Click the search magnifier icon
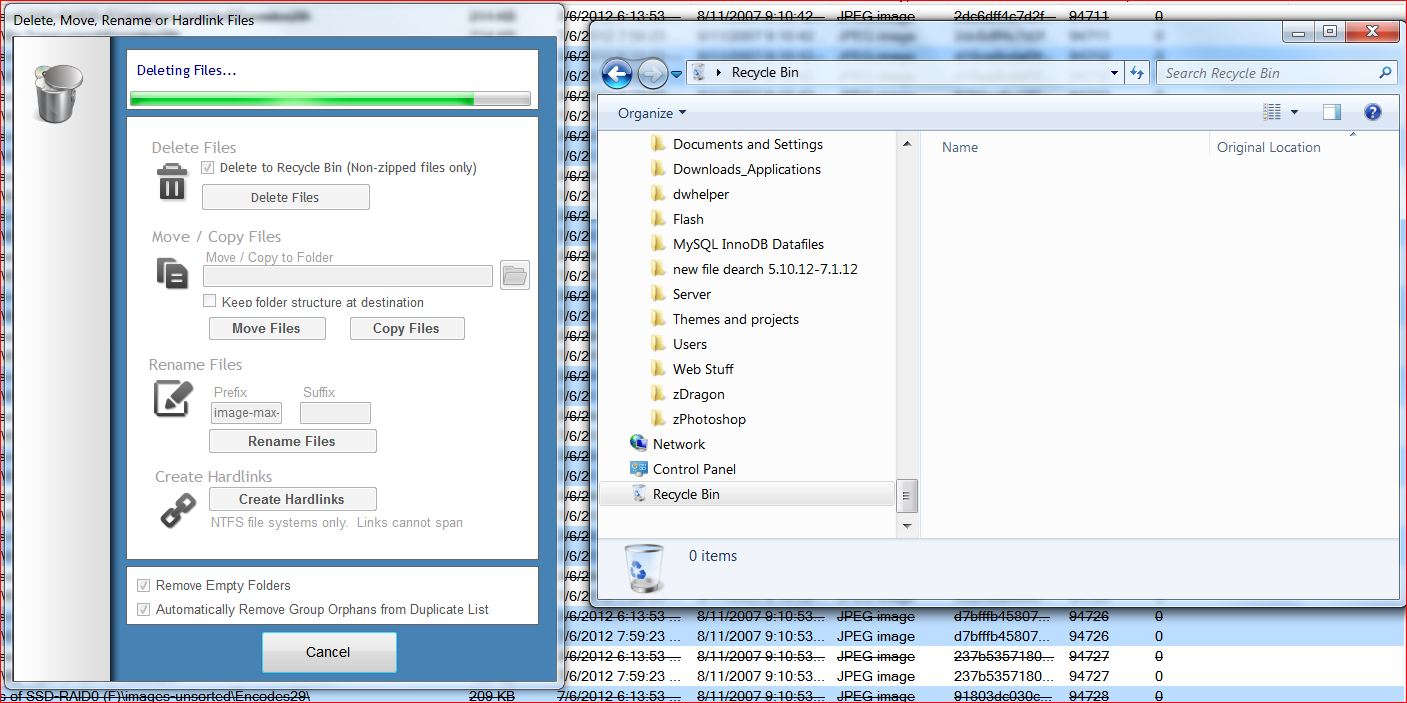 (1385, 73)
